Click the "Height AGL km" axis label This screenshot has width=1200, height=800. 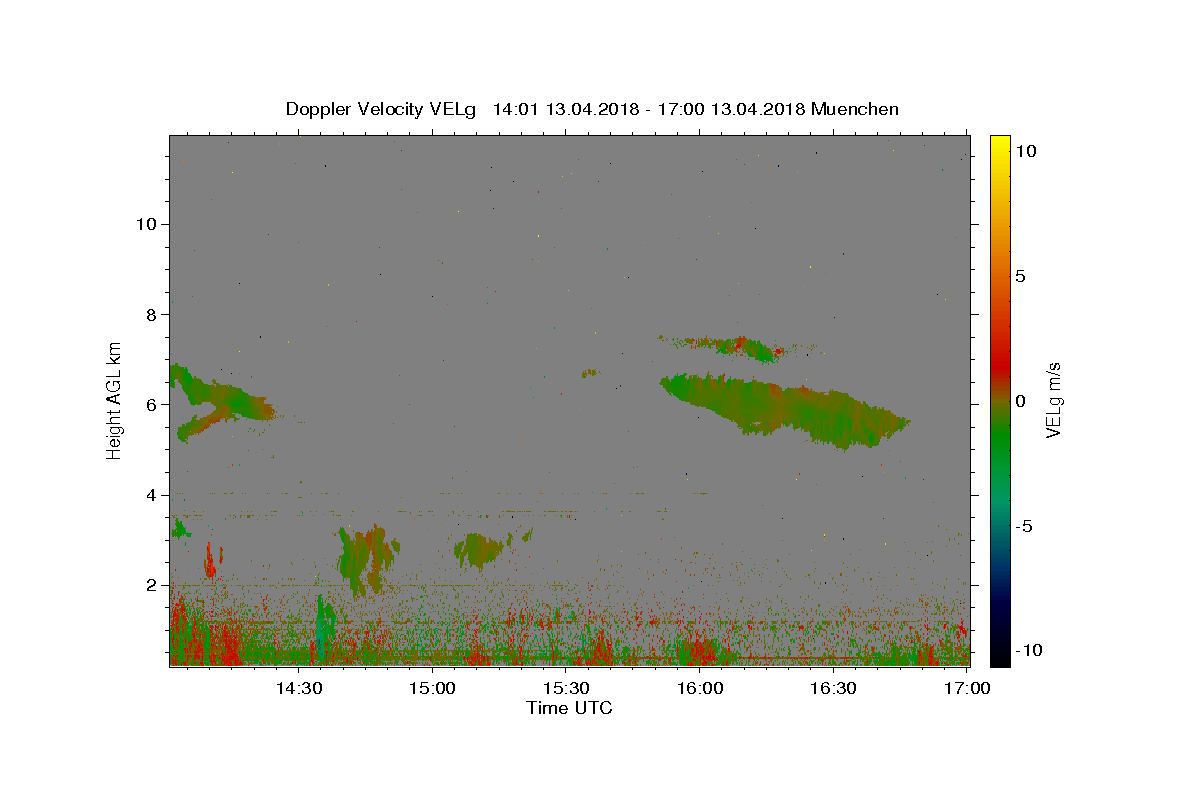coord(115,399)
